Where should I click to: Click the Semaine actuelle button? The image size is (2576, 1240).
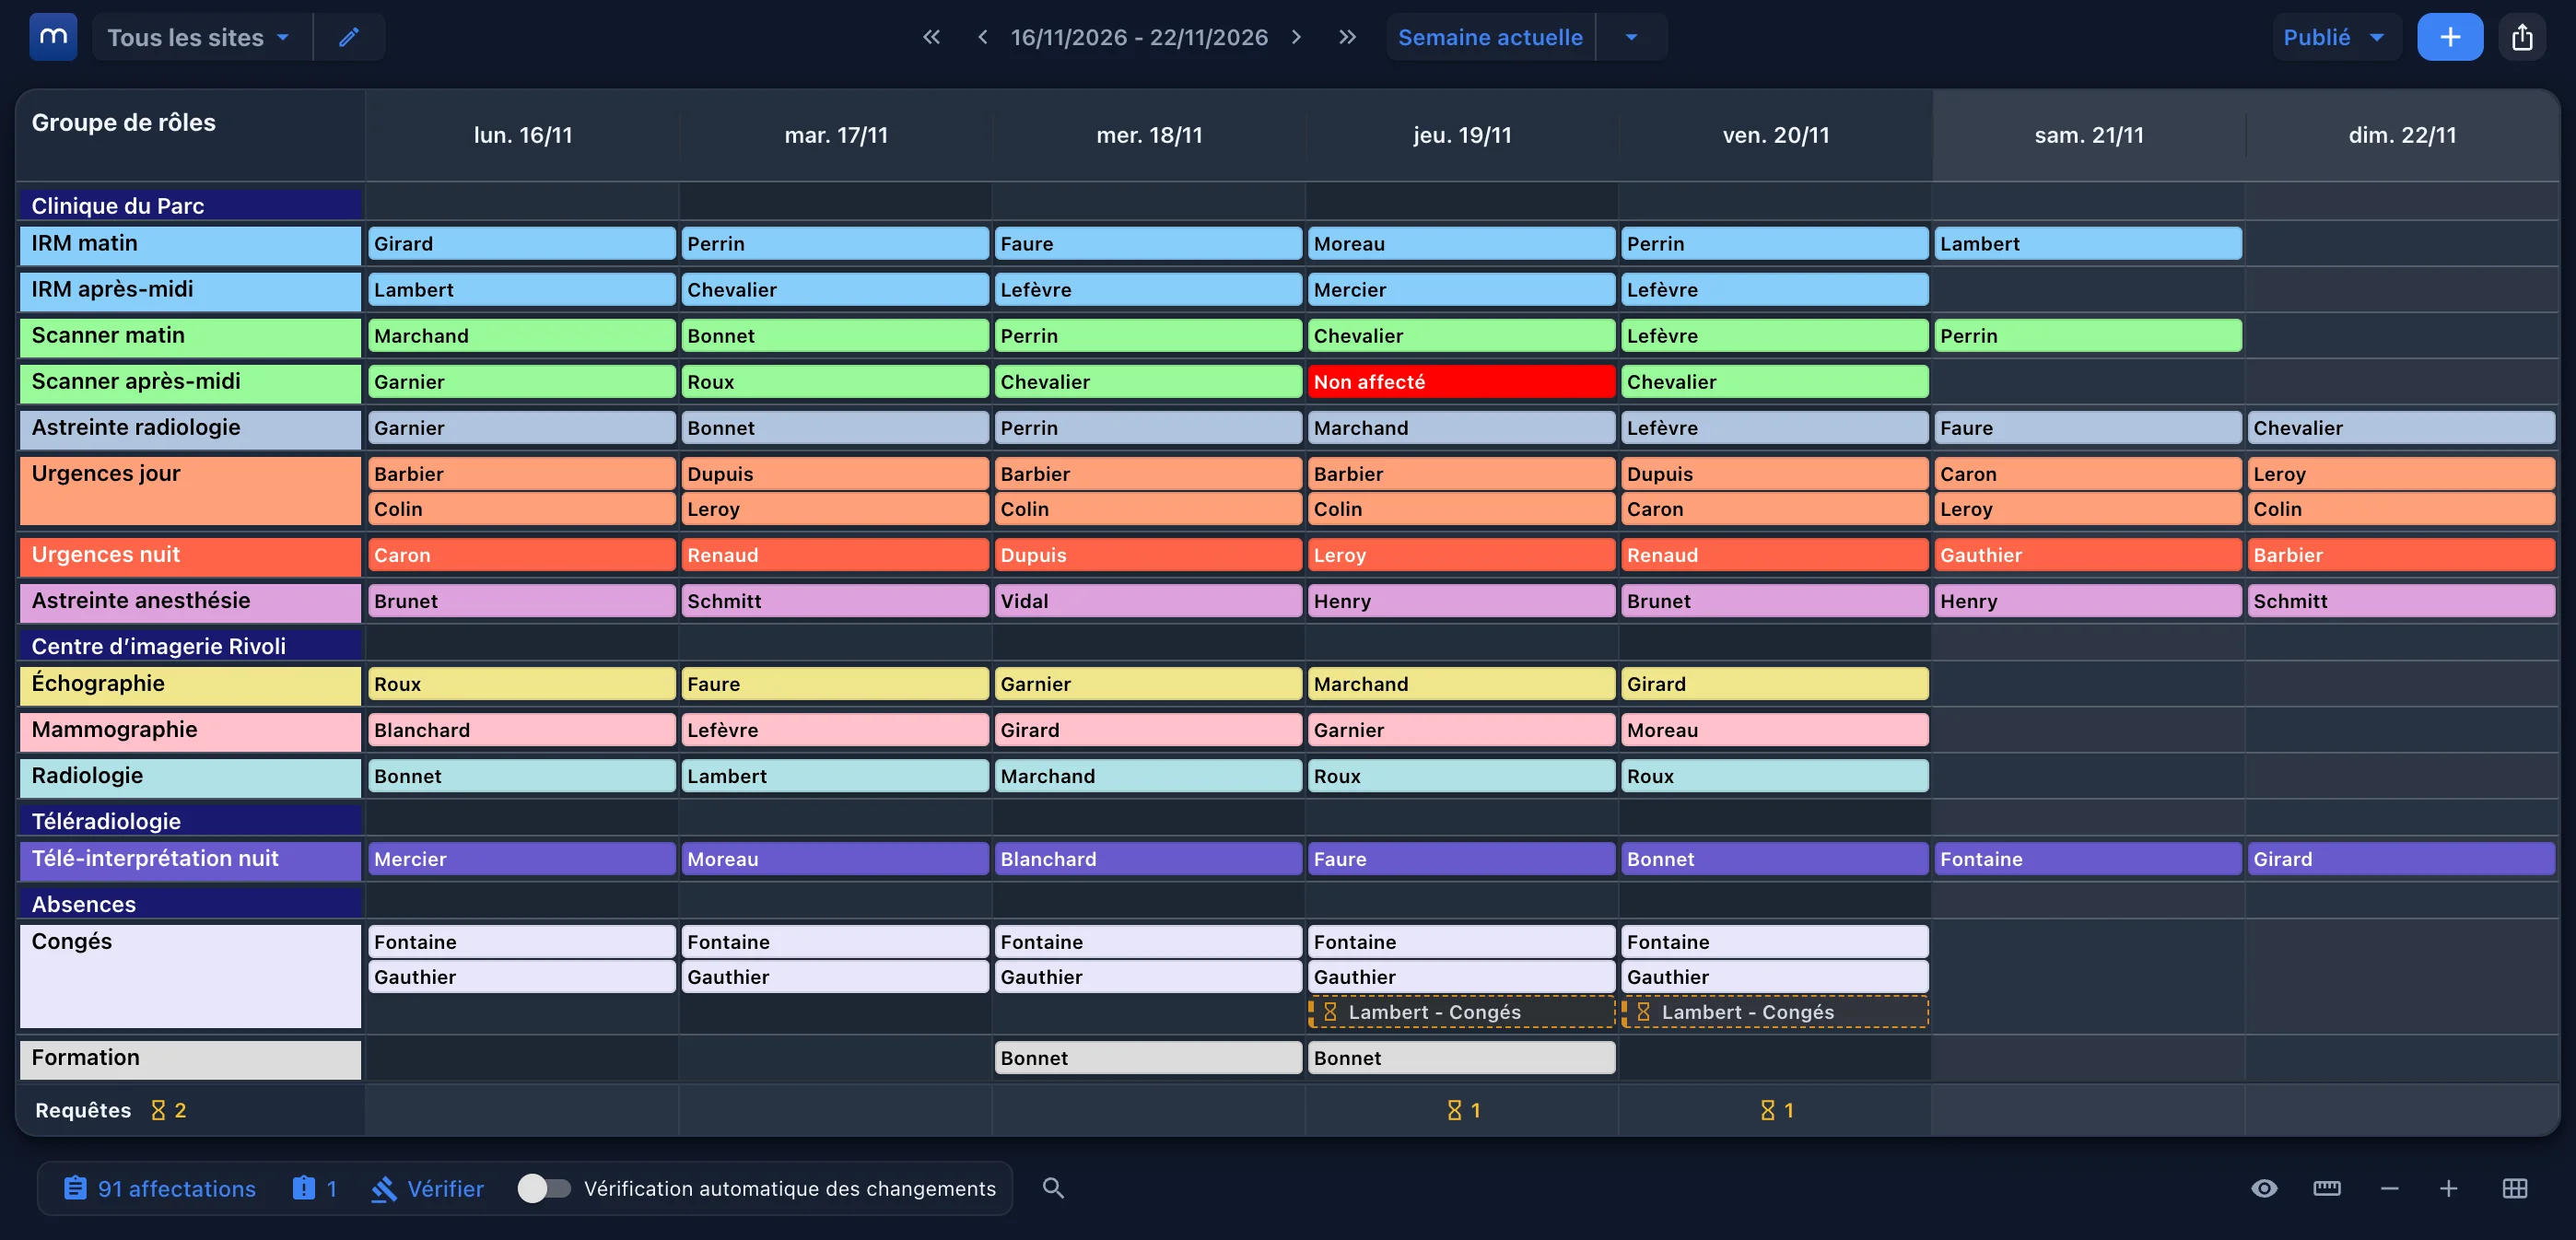(x=1490, y=37)
